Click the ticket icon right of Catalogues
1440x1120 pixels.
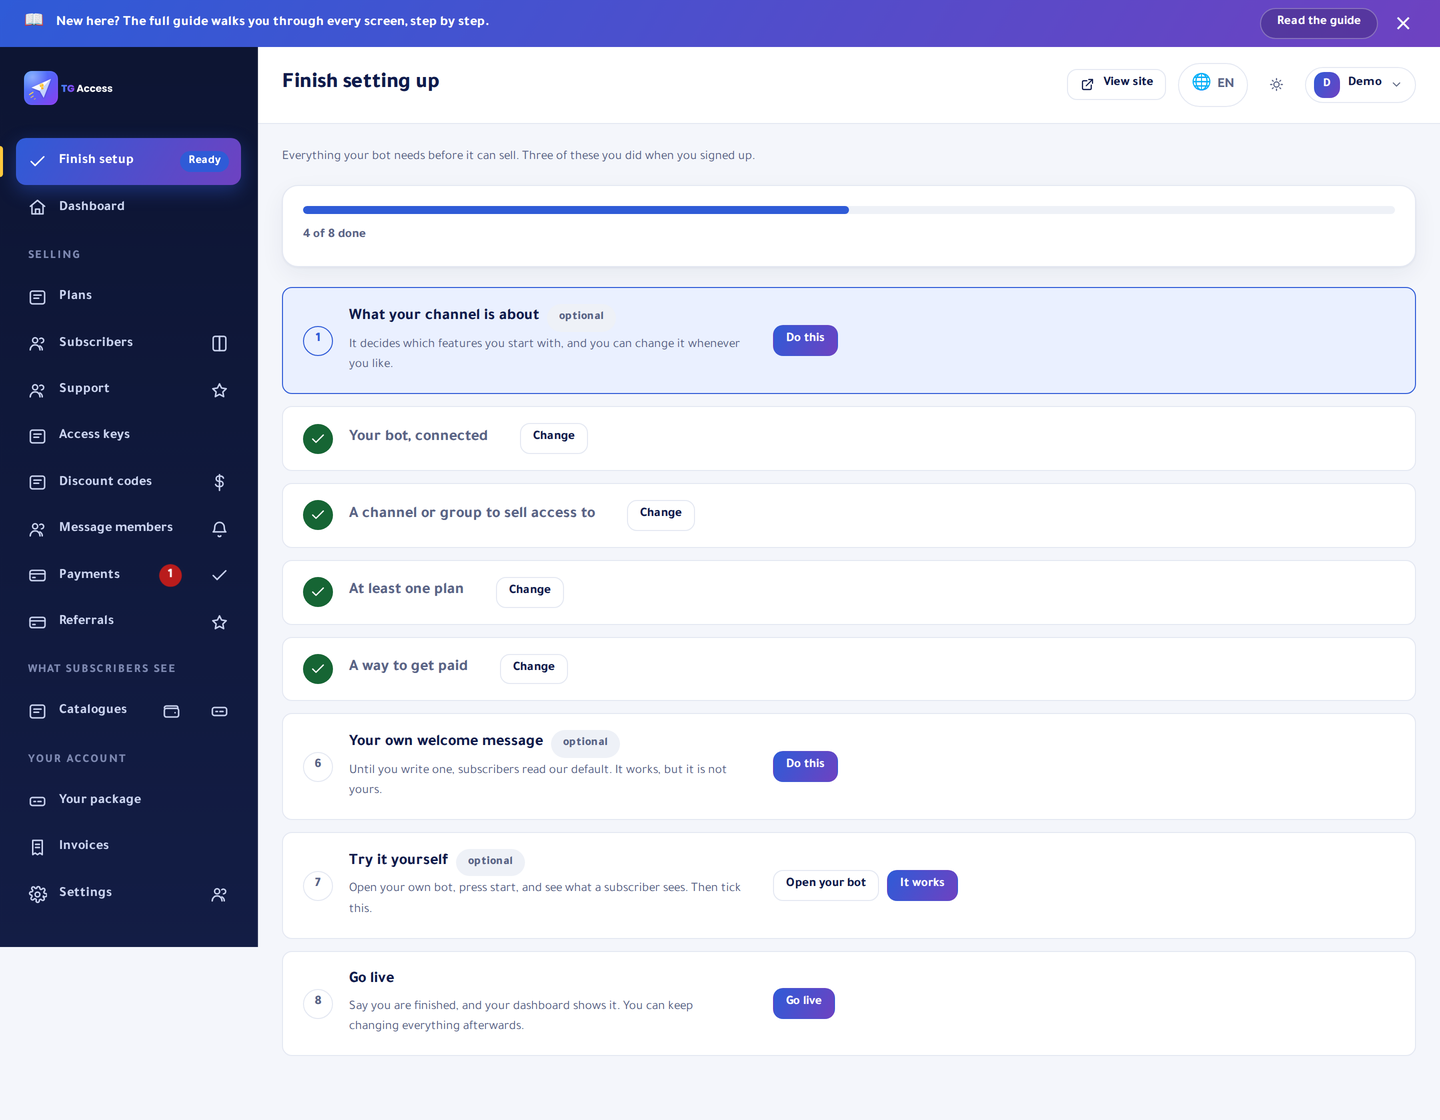(x=219, y=711)
